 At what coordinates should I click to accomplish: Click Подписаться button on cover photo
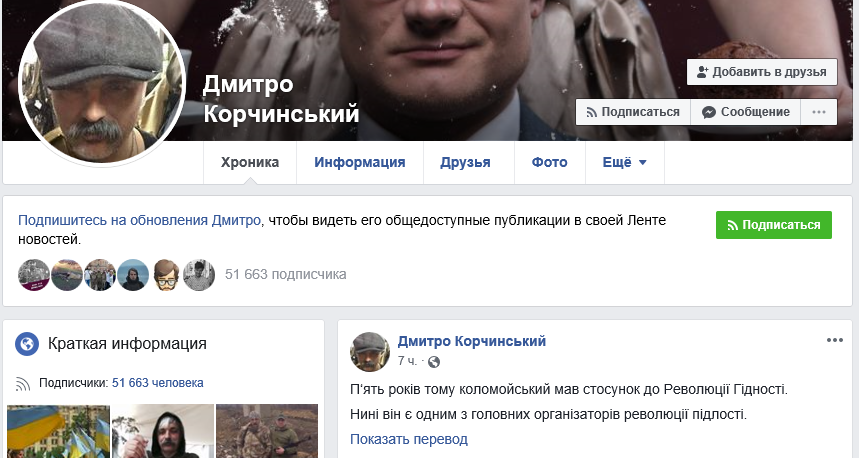633,112
